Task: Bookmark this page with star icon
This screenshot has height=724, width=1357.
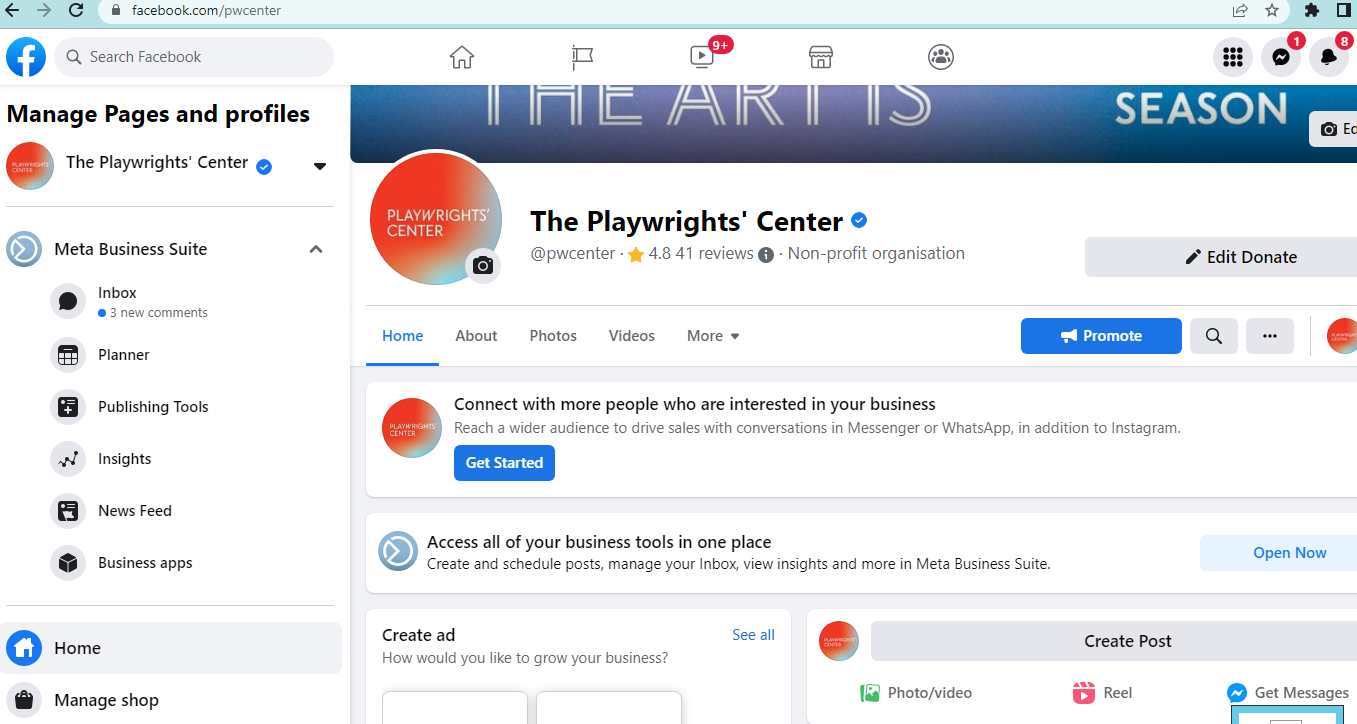Action: pos(1272,10)
